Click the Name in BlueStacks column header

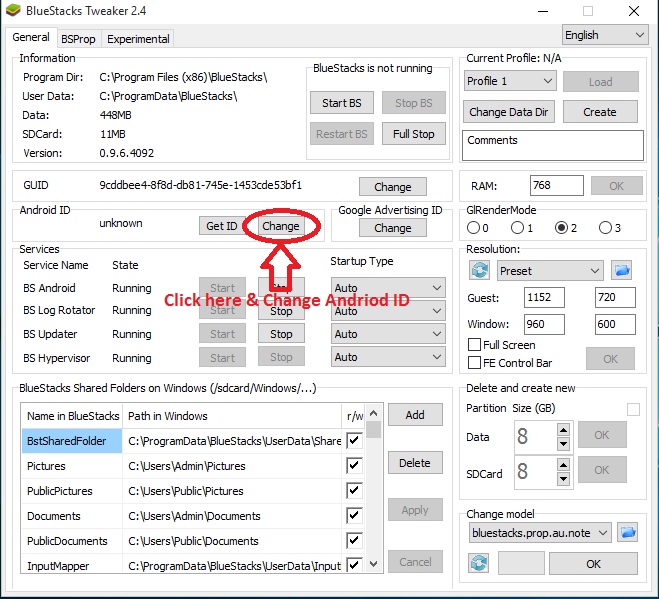72,416
